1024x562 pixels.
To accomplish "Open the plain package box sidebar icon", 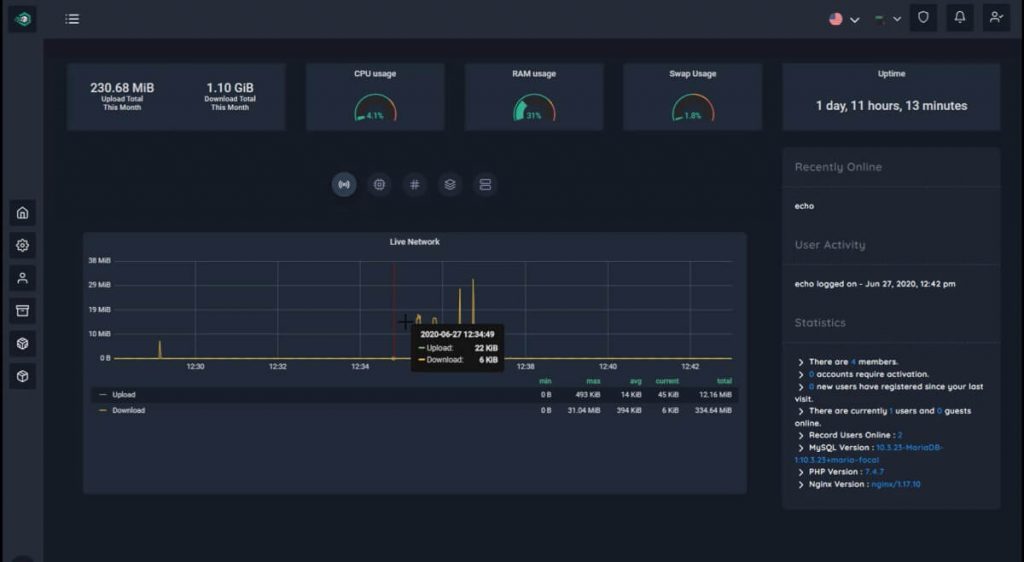I will point(22,376).
